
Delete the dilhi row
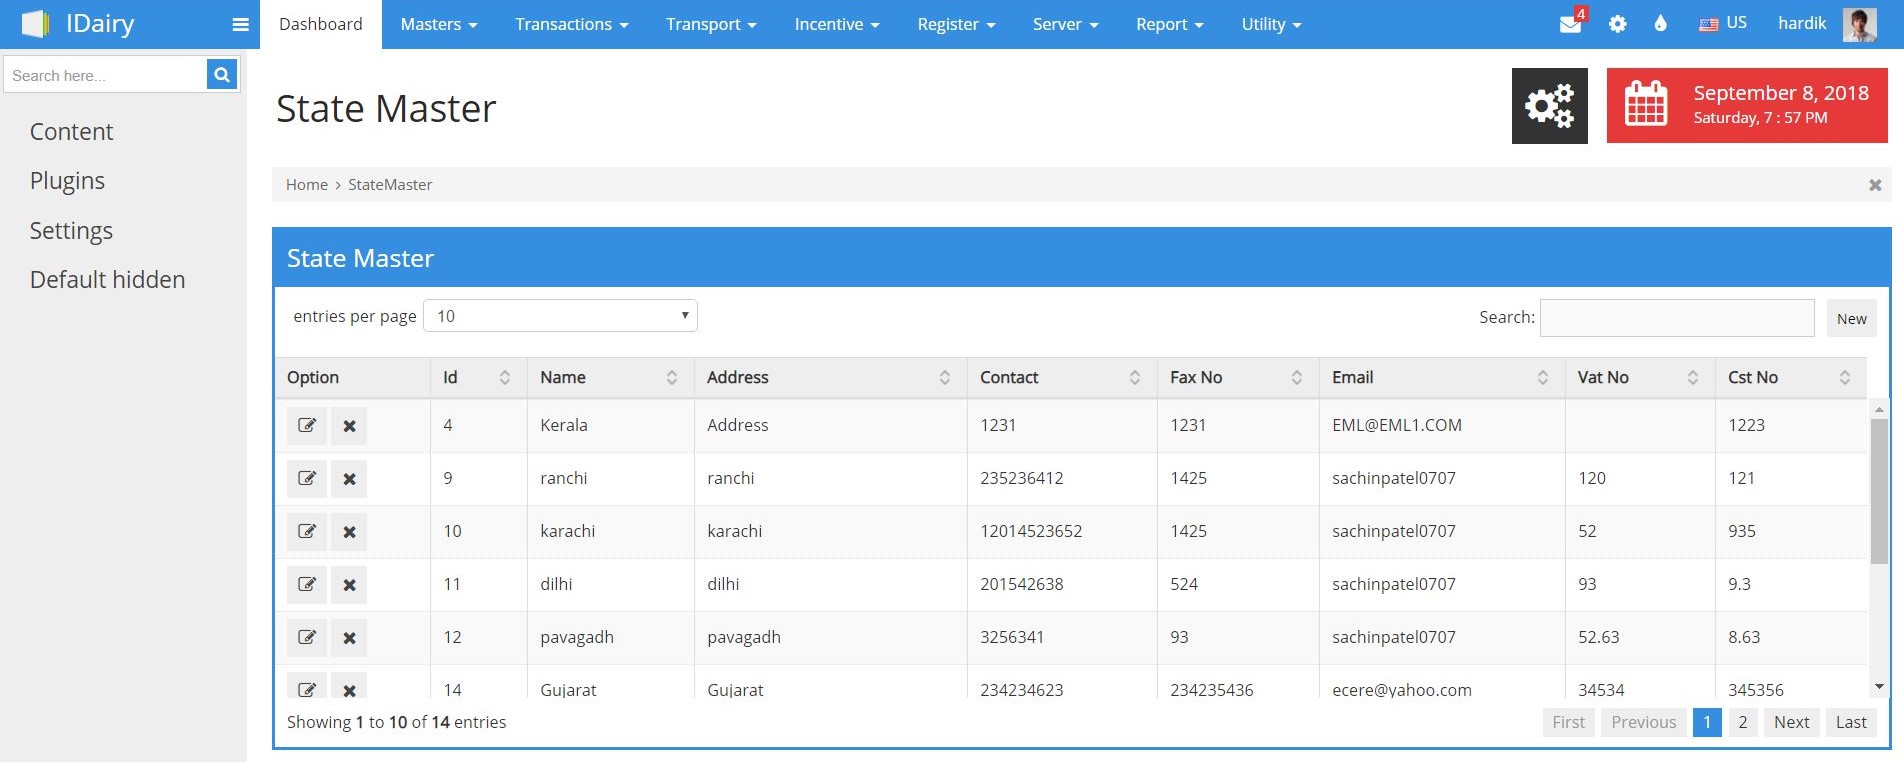(x=349, y=584)
